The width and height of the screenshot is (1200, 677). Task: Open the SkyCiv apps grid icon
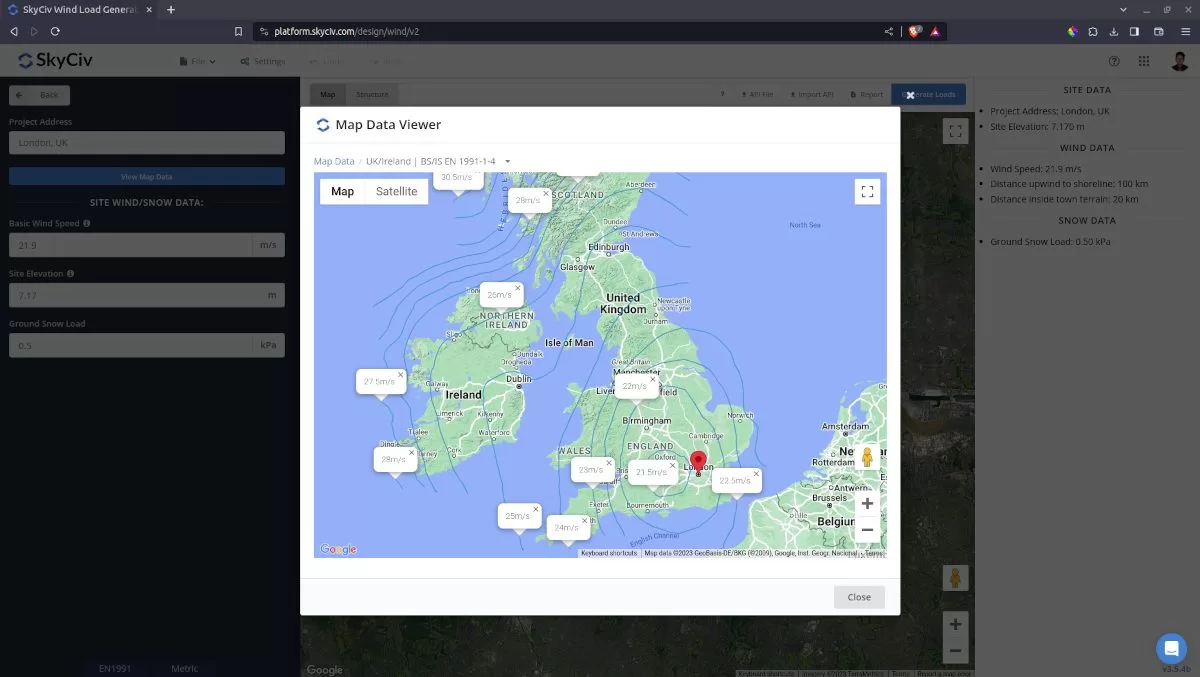pyautogui.click(x=1143, y=61)
